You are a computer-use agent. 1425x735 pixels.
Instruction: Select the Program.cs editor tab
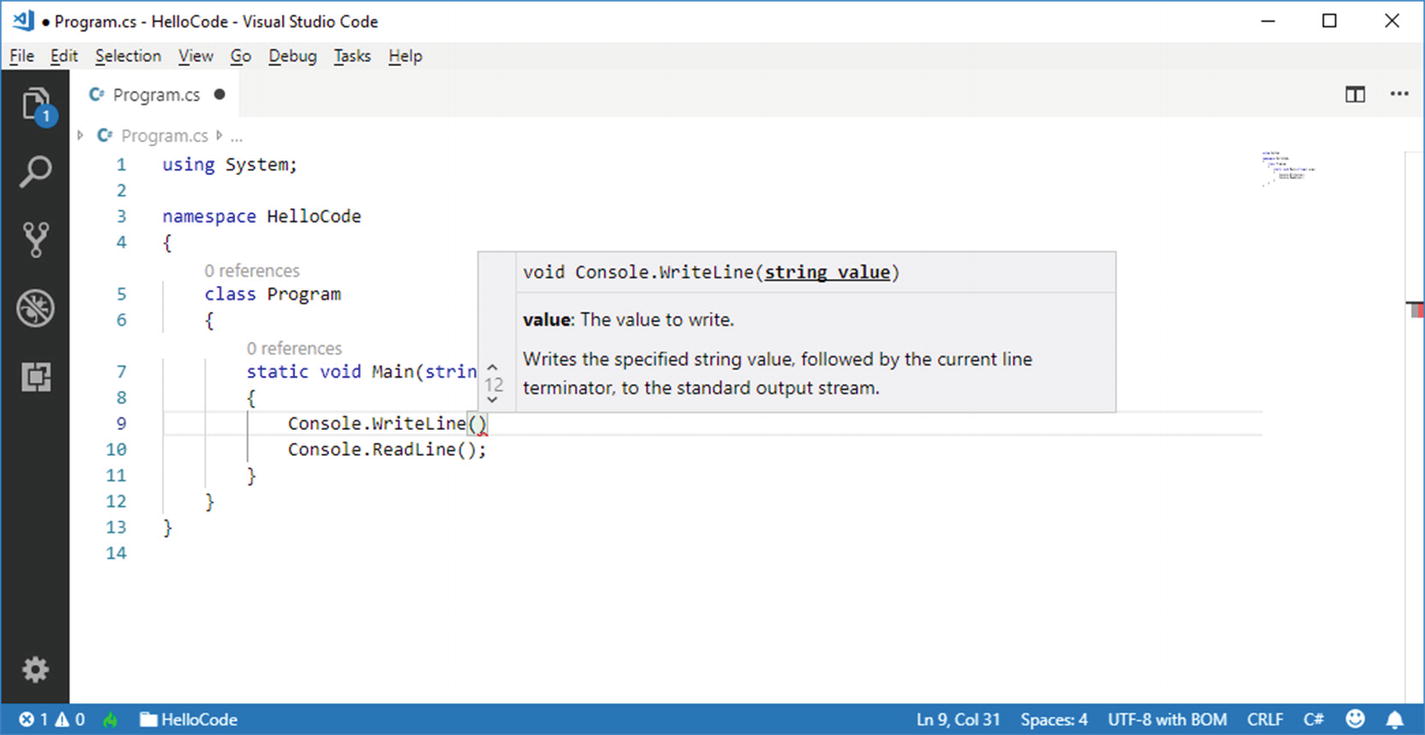tap(156, 95)
